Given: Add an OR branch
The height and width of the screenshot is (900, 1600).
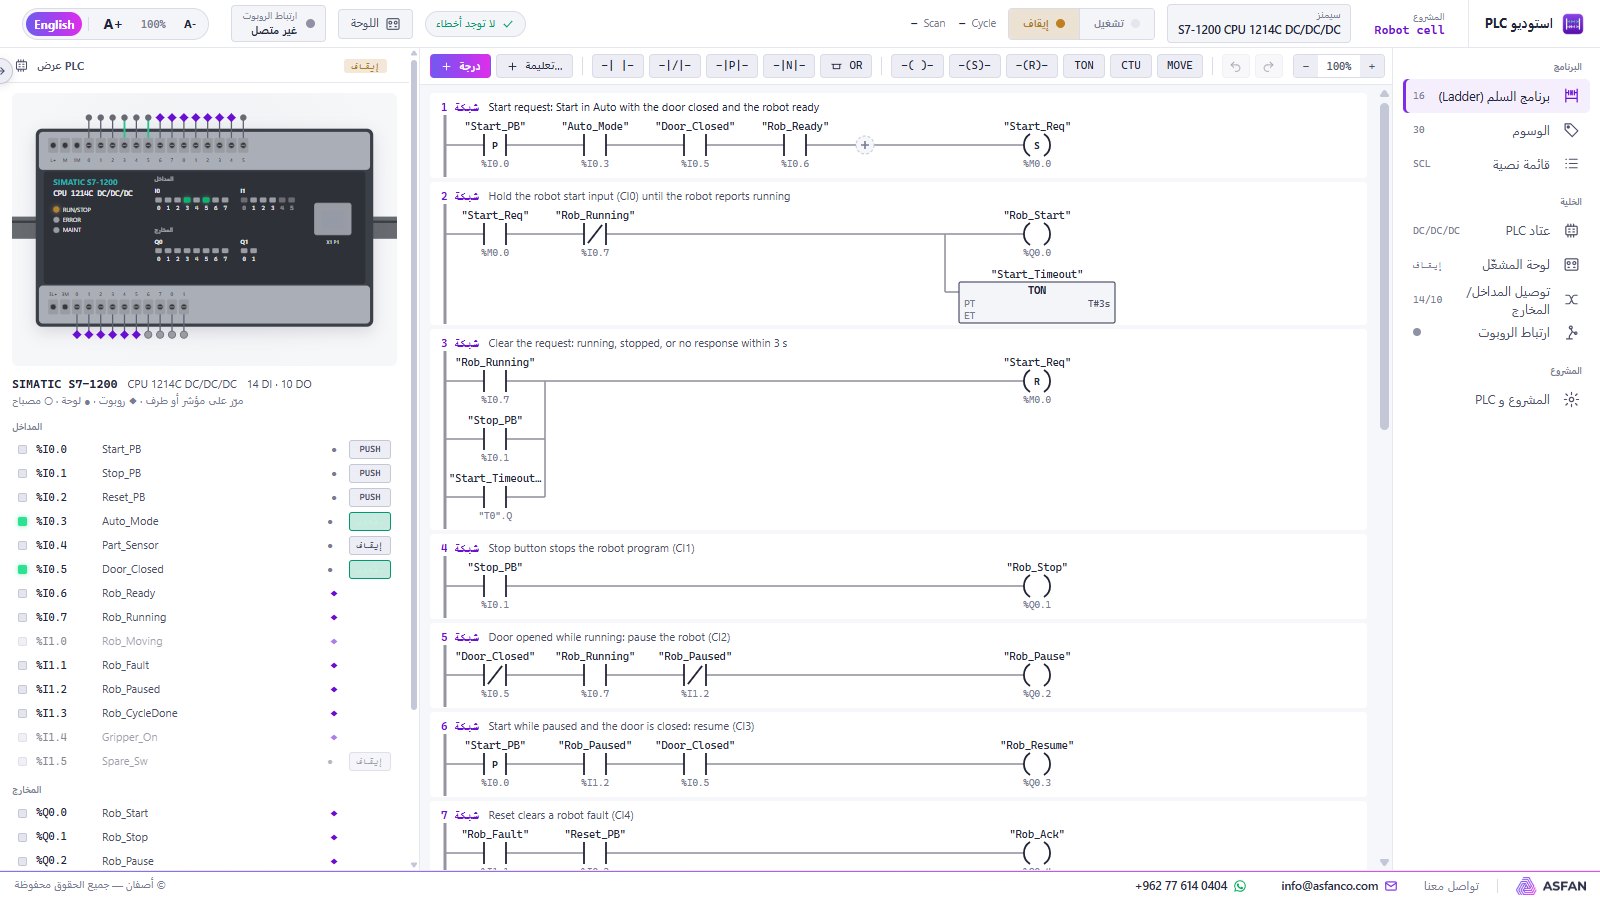Looking at the screenshot, I should (x=846, y=66).
